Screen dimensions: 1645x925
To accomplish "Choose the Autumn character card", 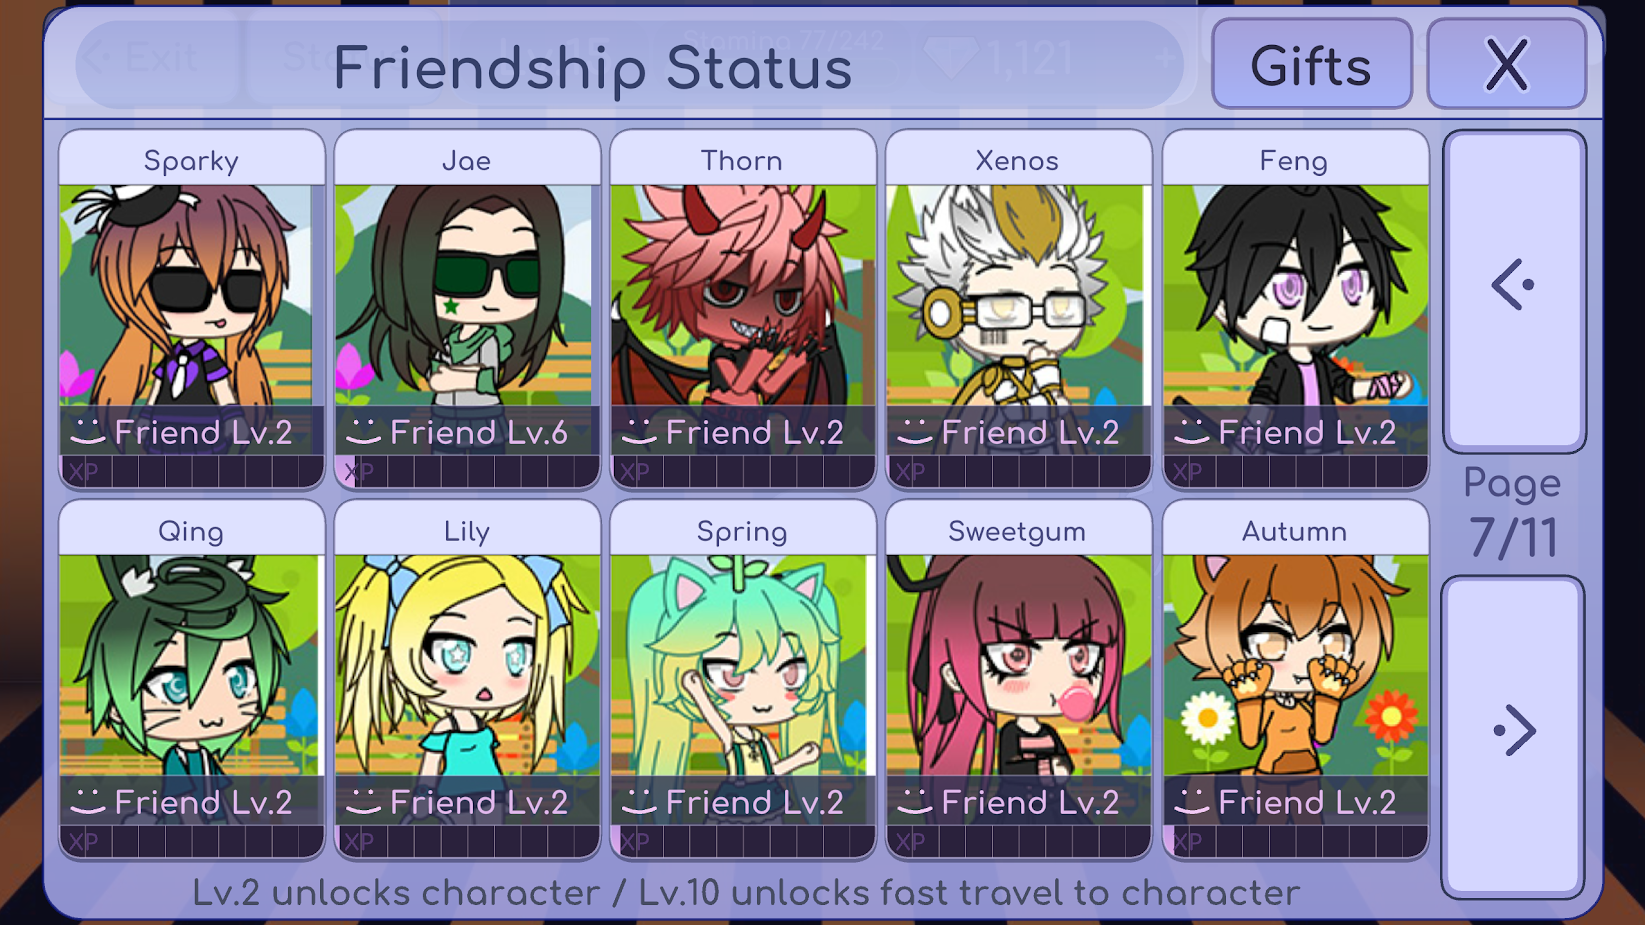I will click(1295, 680).
